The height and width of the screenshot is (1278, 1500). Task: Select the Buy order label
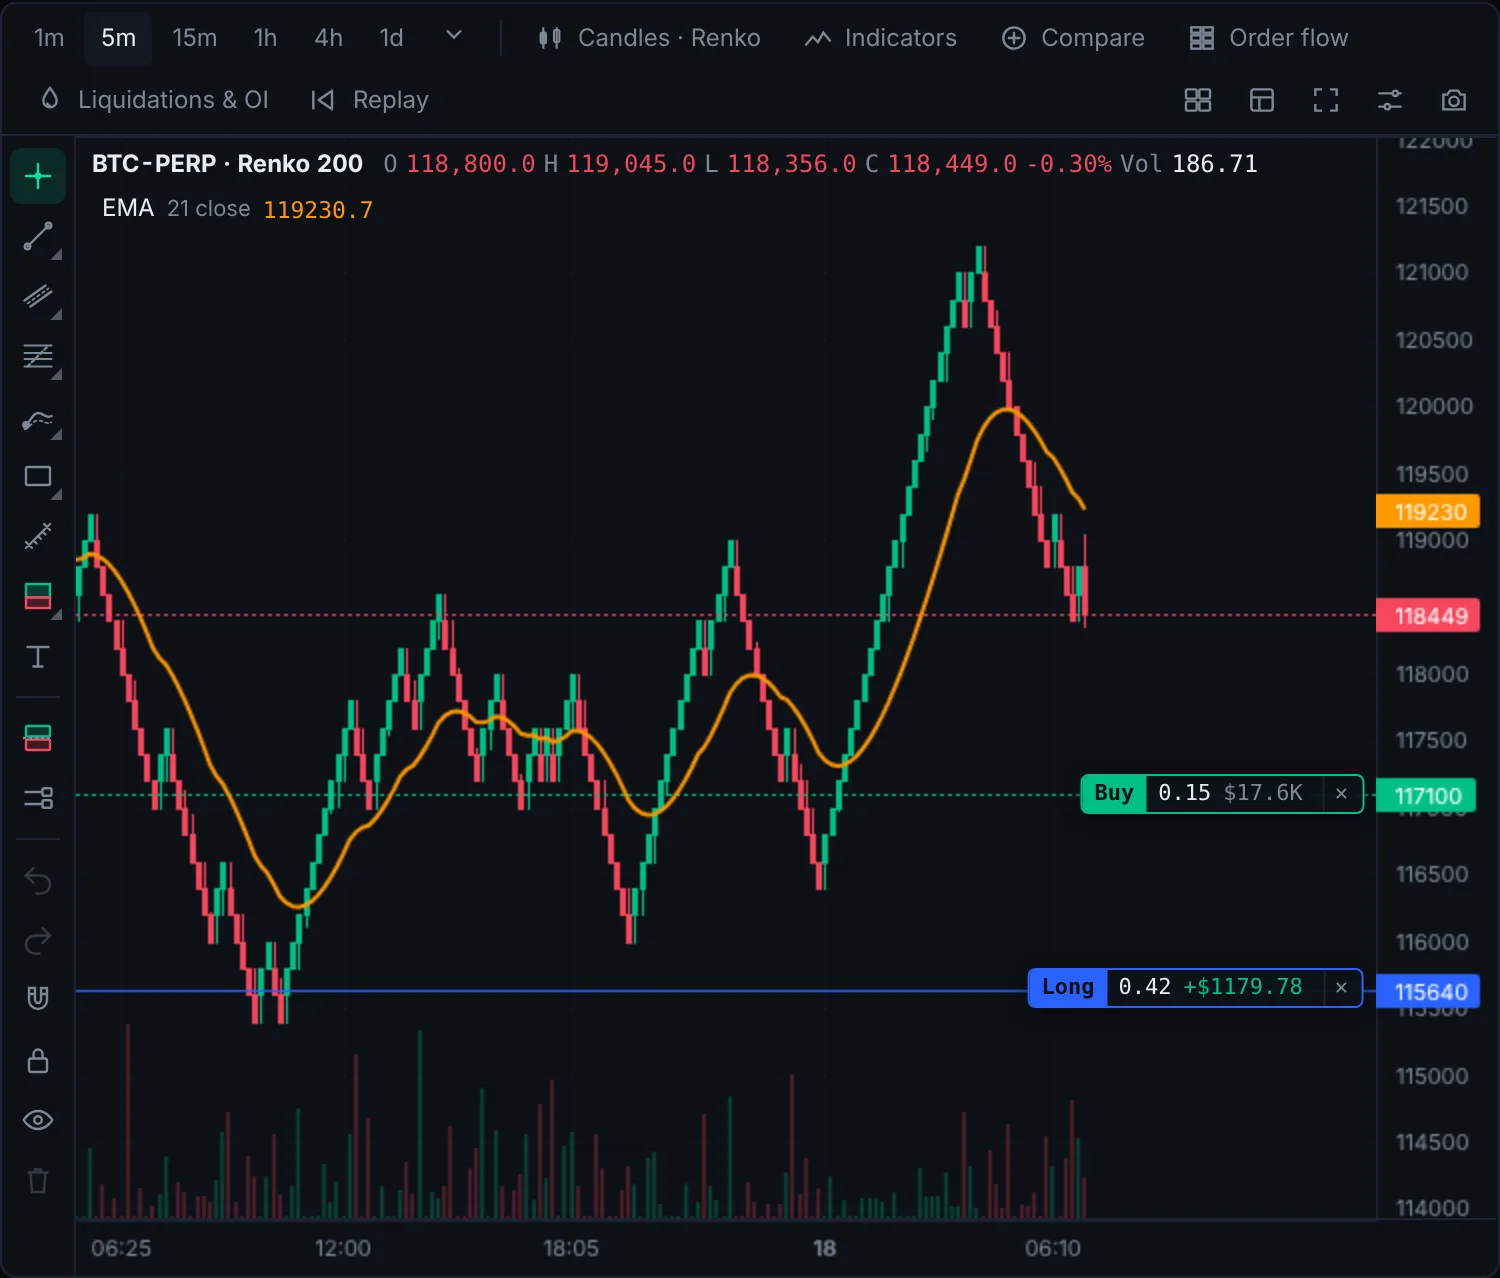pyautogui.click(x=1114, y=794)
